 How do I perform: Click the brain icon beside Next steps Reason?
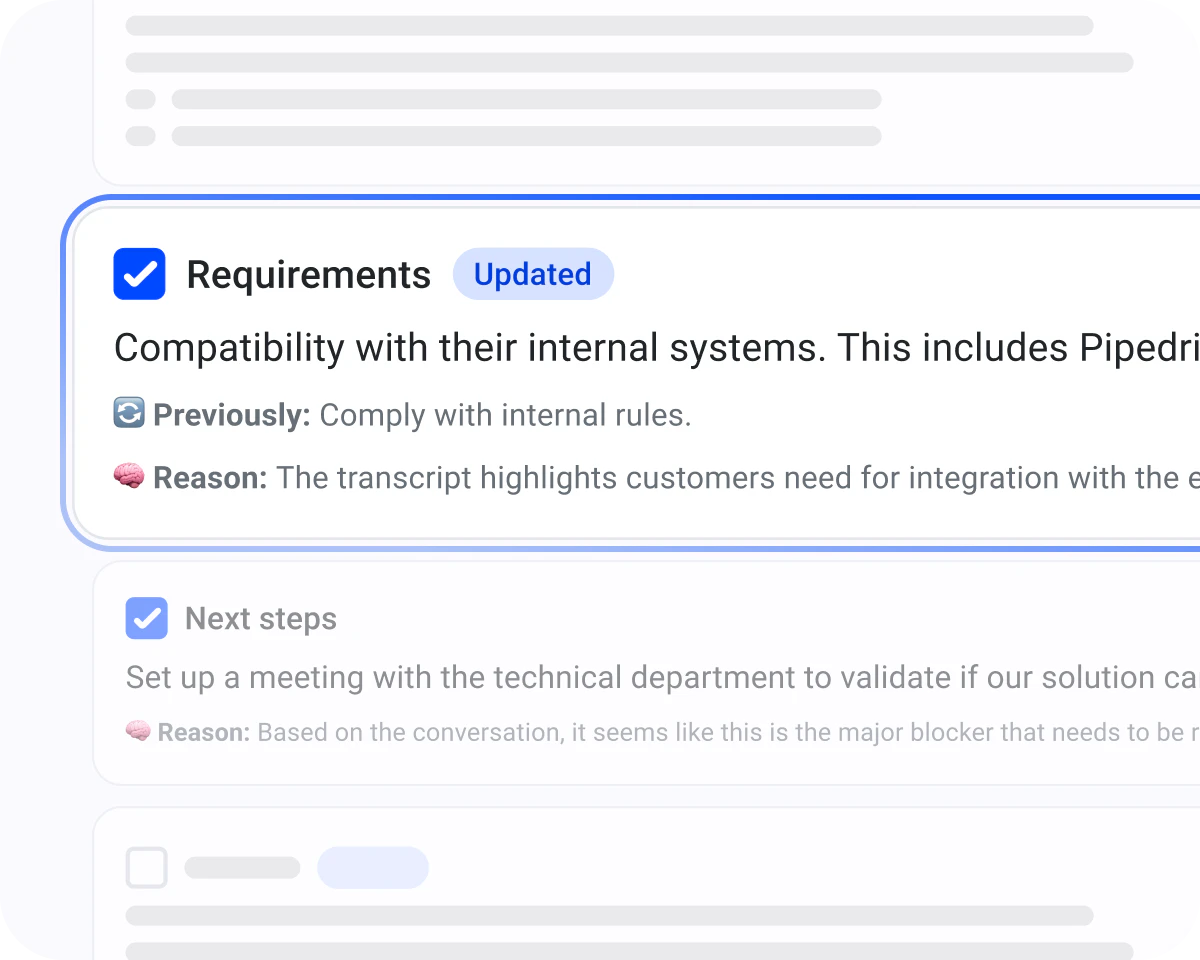click(x=137, y=732)
